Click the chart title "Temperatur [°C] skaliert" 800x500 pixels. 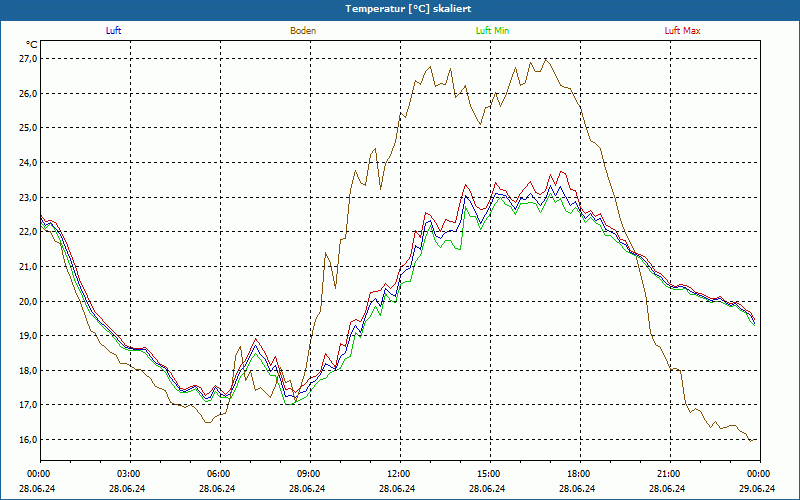click(x=400, y=9)
